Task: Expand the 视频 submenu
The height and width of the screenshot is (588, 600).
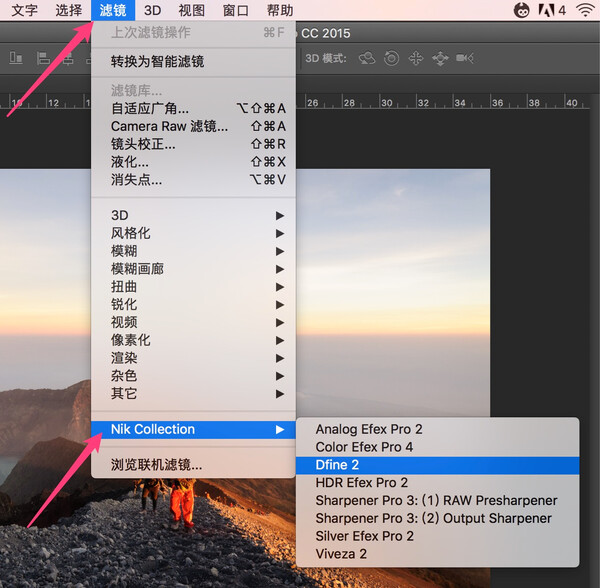Action: click(193, 323)
